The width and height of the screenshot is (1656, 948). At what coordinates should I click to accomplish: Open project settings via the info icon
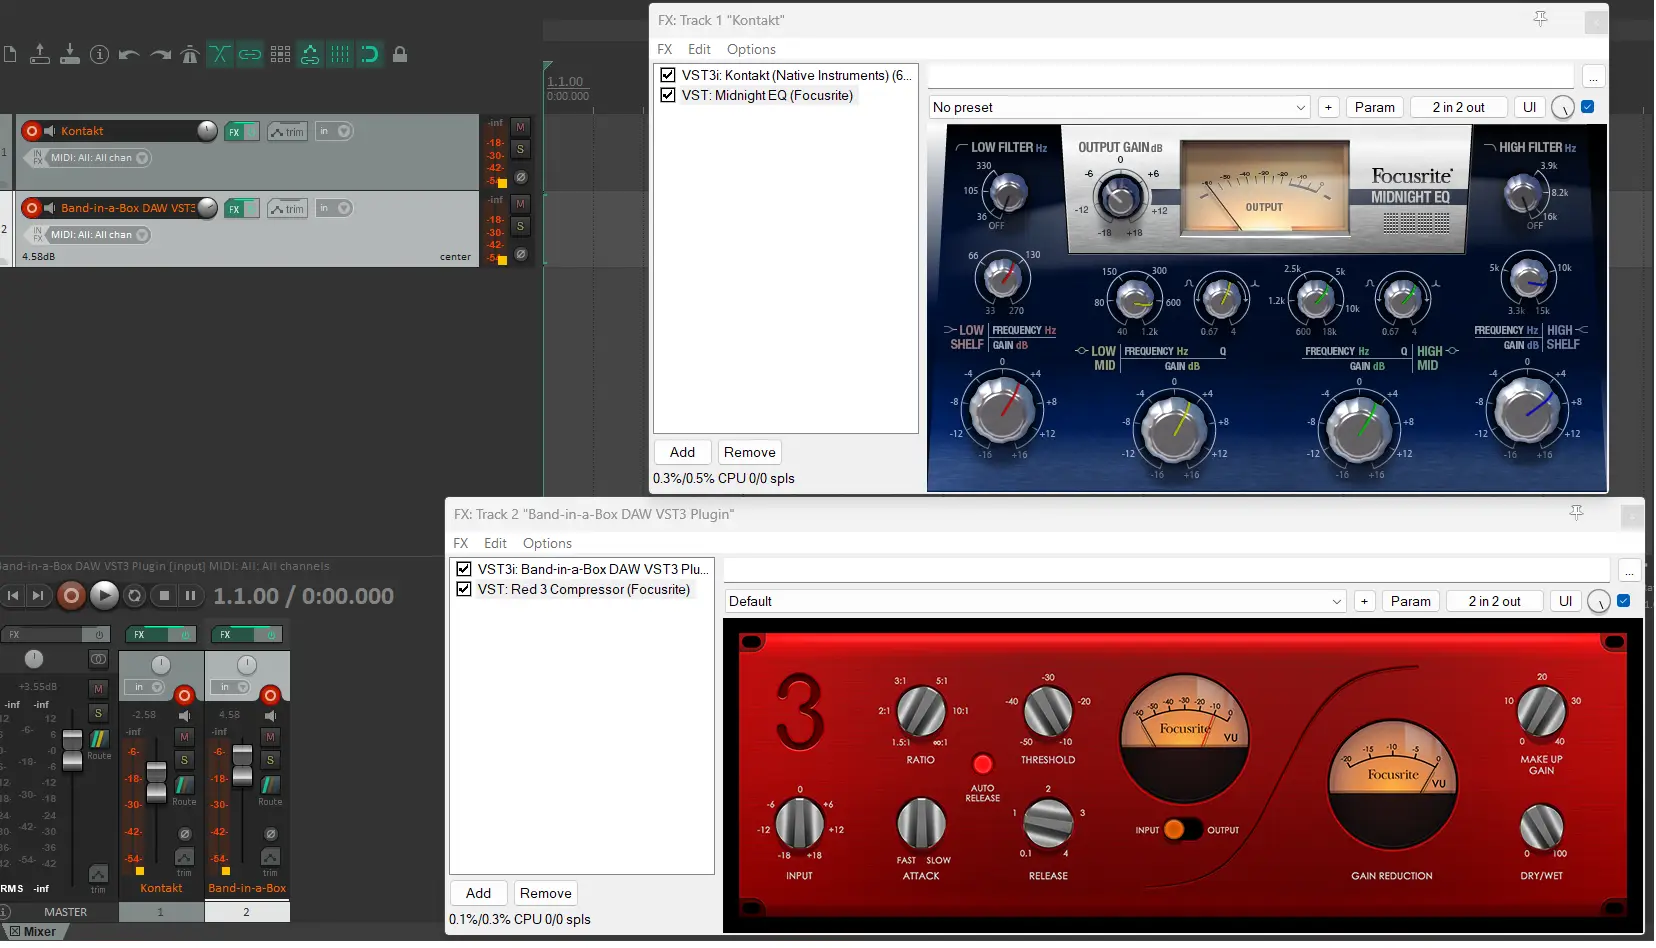coord(100,55)
